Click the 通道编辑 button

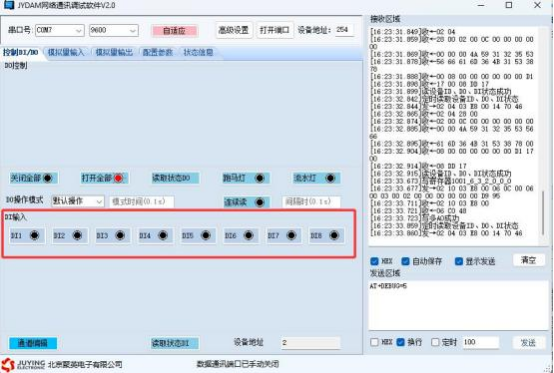coord(33,343)
